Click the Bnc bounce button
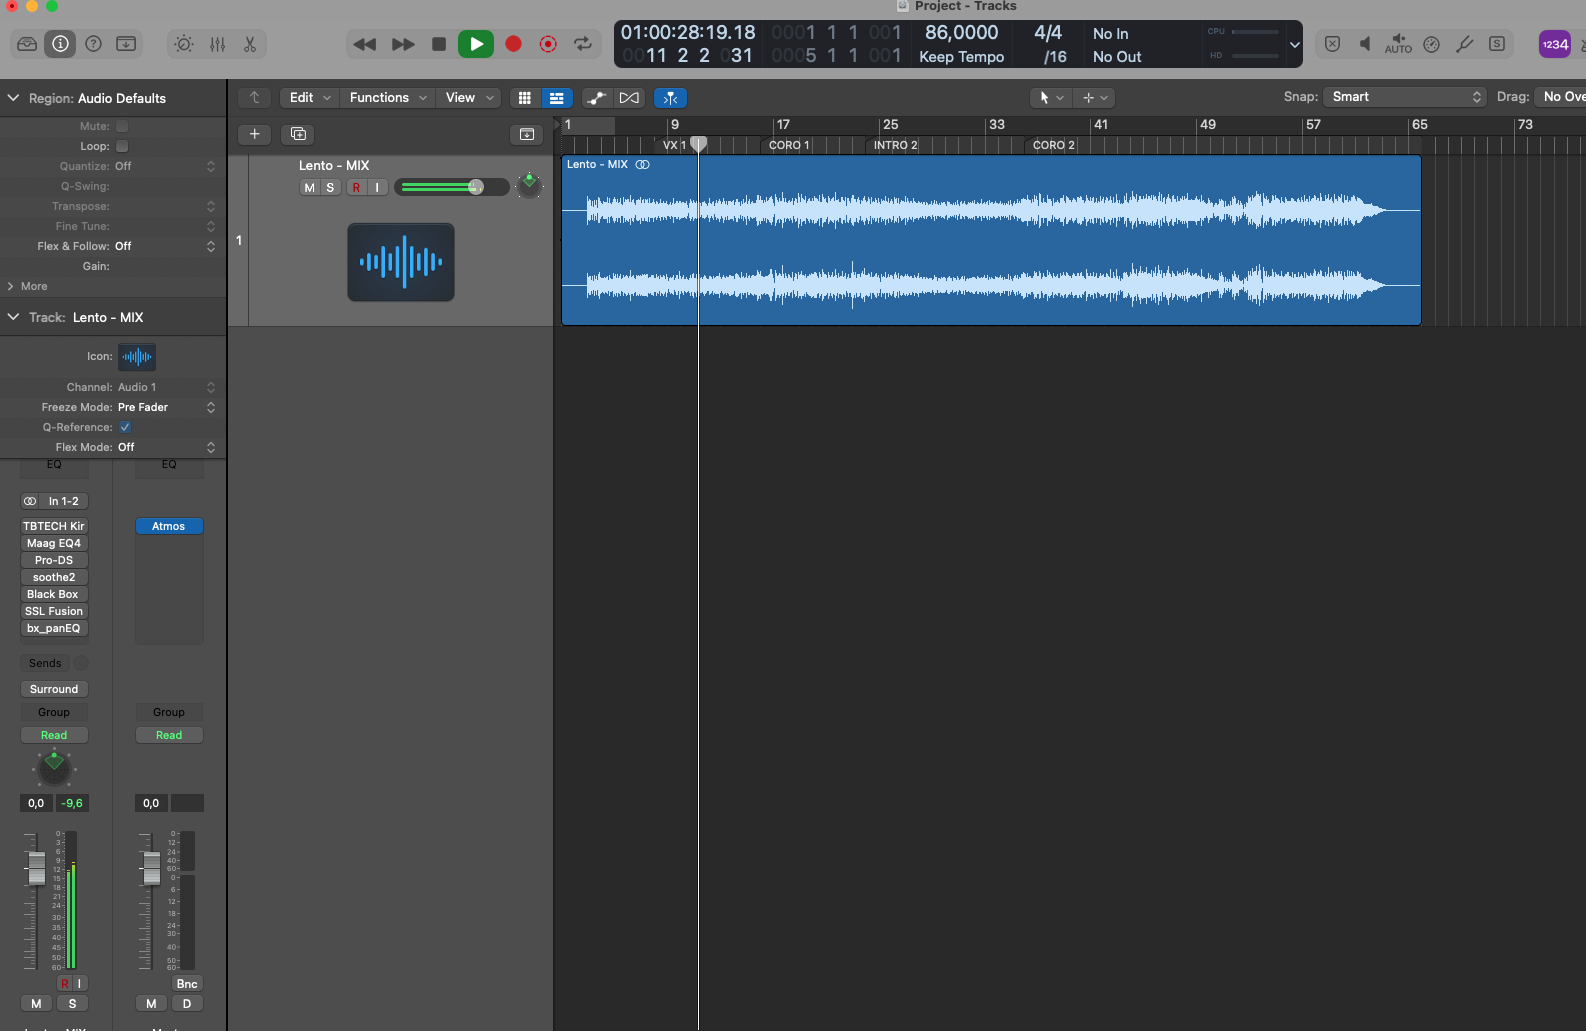Screen dimensions: 1586x1031 click(187, 984)
